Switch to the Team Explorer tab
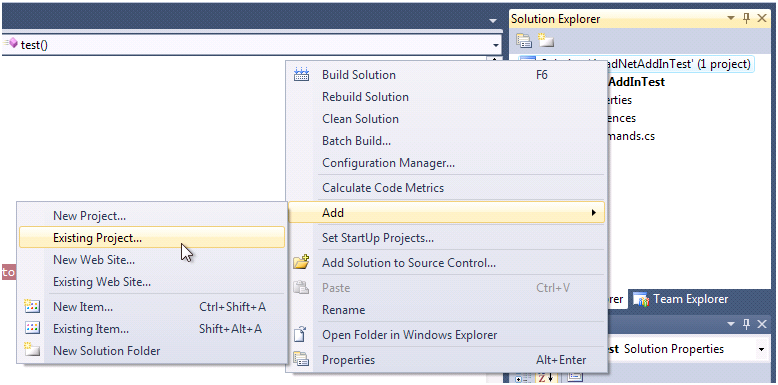The image size is (778, 385). pos(681,299)
